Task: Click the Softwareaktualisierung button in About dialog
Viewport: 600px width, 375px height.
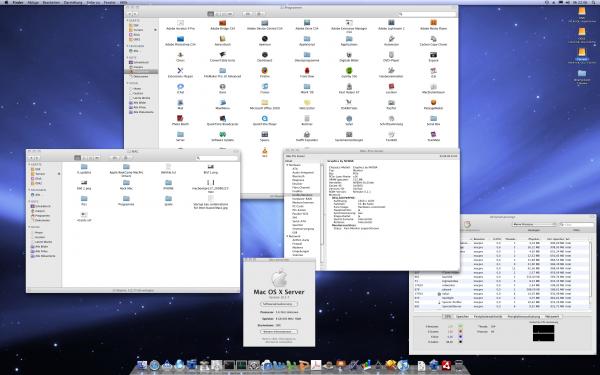Action: pyautogui.click(x=279, y=304)
